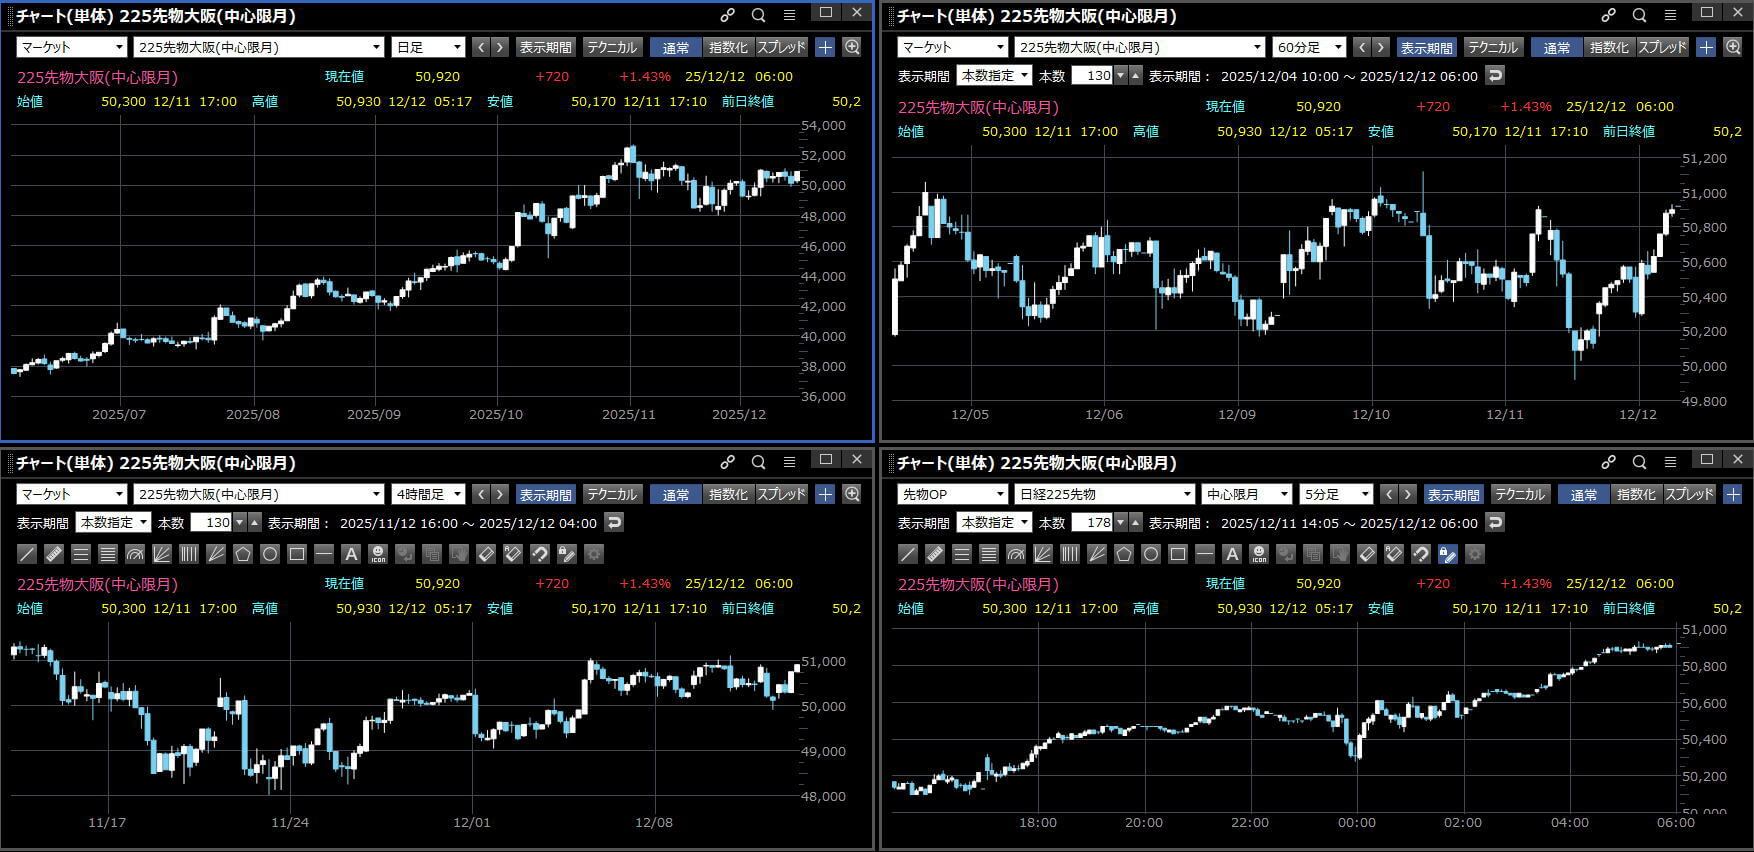1754x852 pixels.
Task: Insert icon stamp tool in 5分足 chart
Action: tap(1259, 554)
